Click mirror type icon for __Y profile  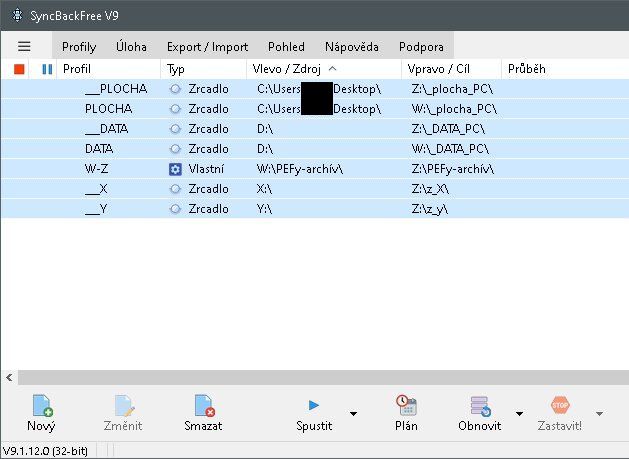[175, 209]
